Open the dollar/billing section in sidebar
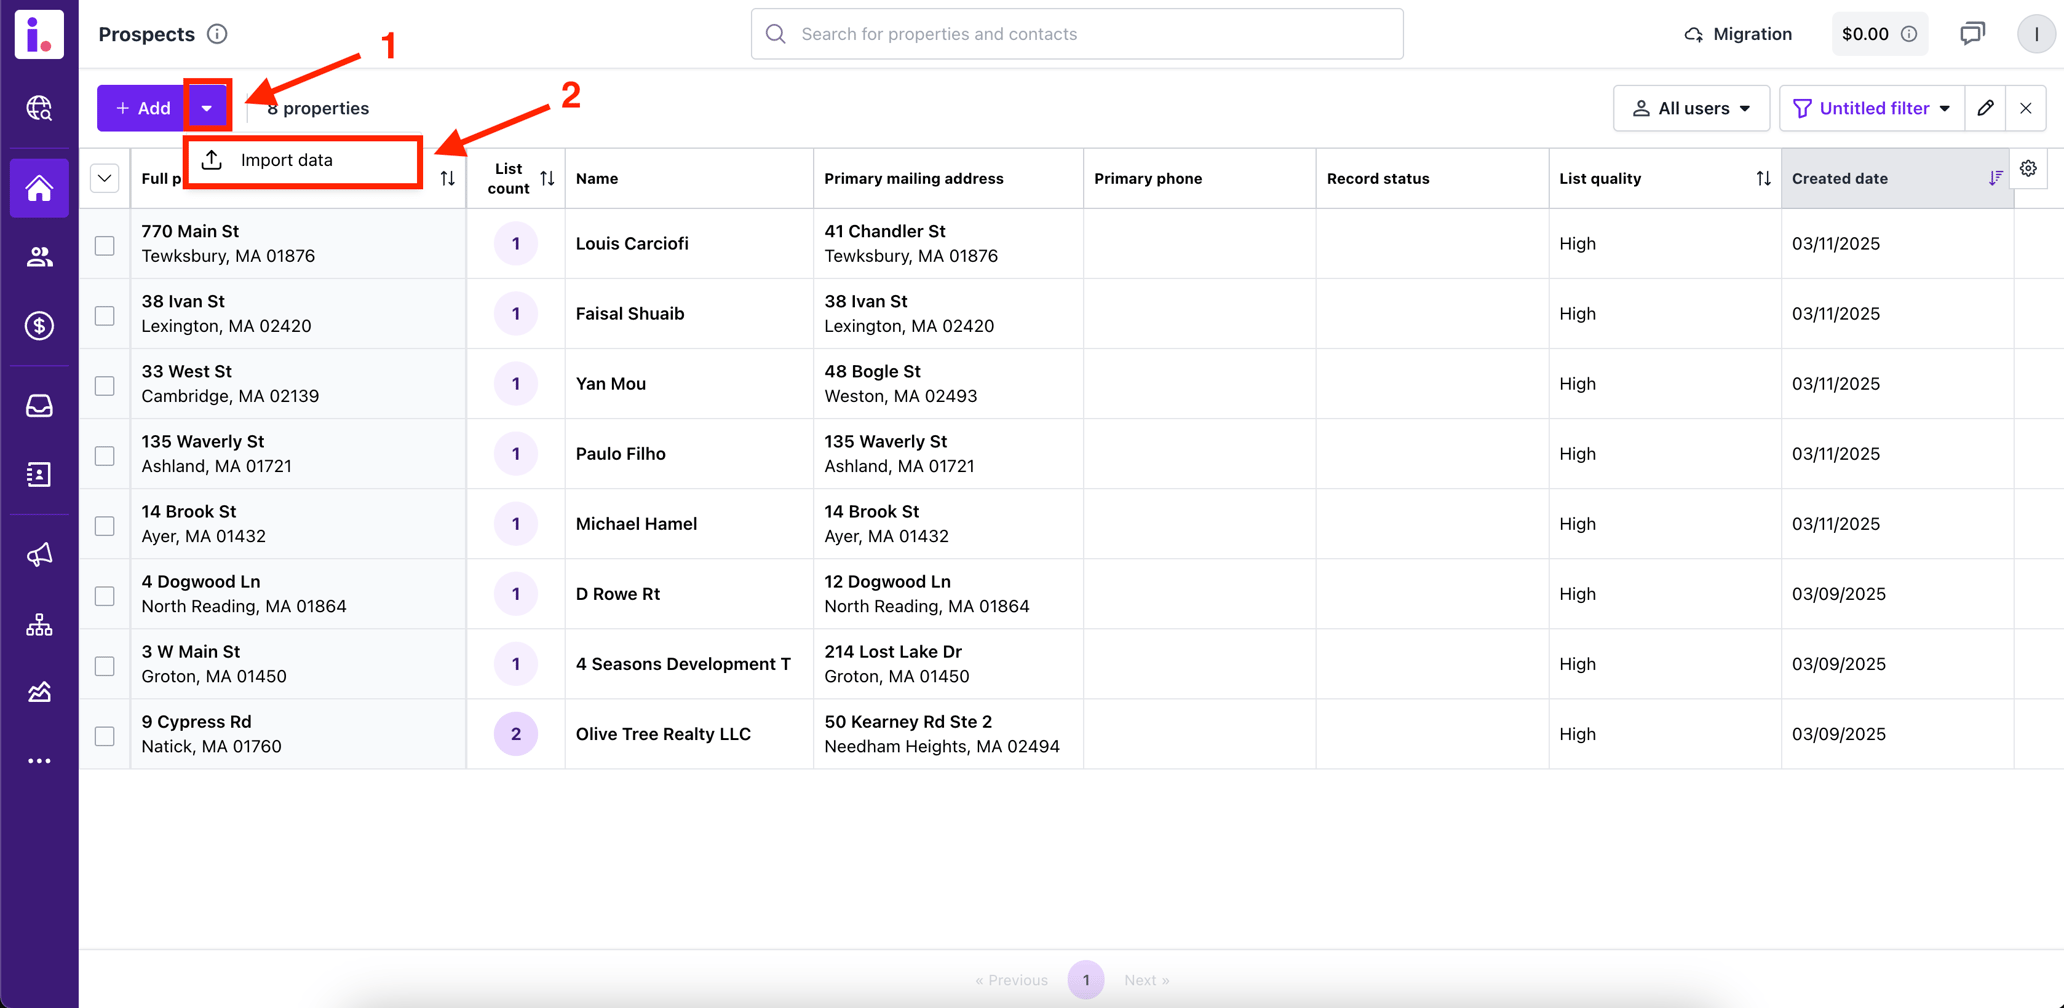 [39, 325]
